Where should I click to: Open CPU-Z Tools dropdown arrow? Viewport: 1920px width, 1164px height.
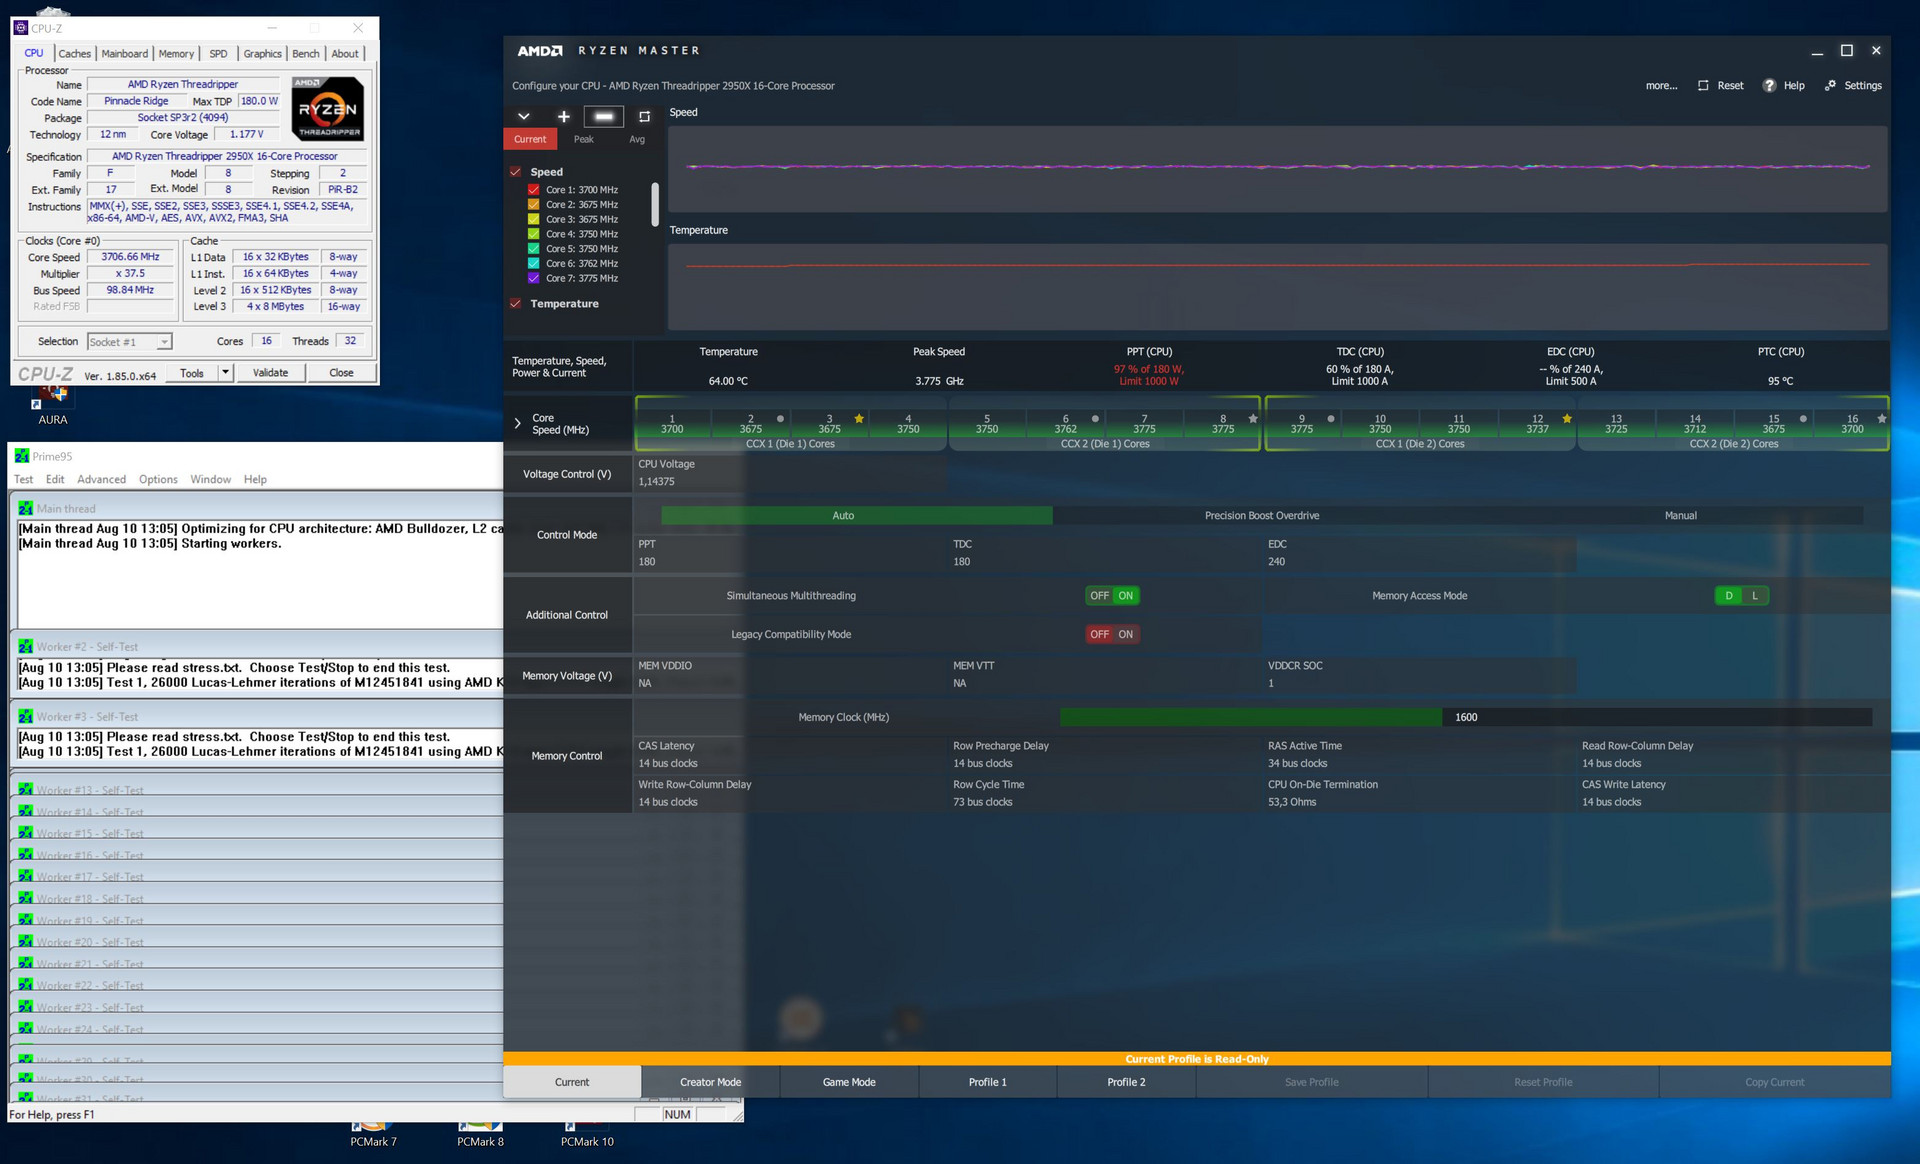point(225,373)
